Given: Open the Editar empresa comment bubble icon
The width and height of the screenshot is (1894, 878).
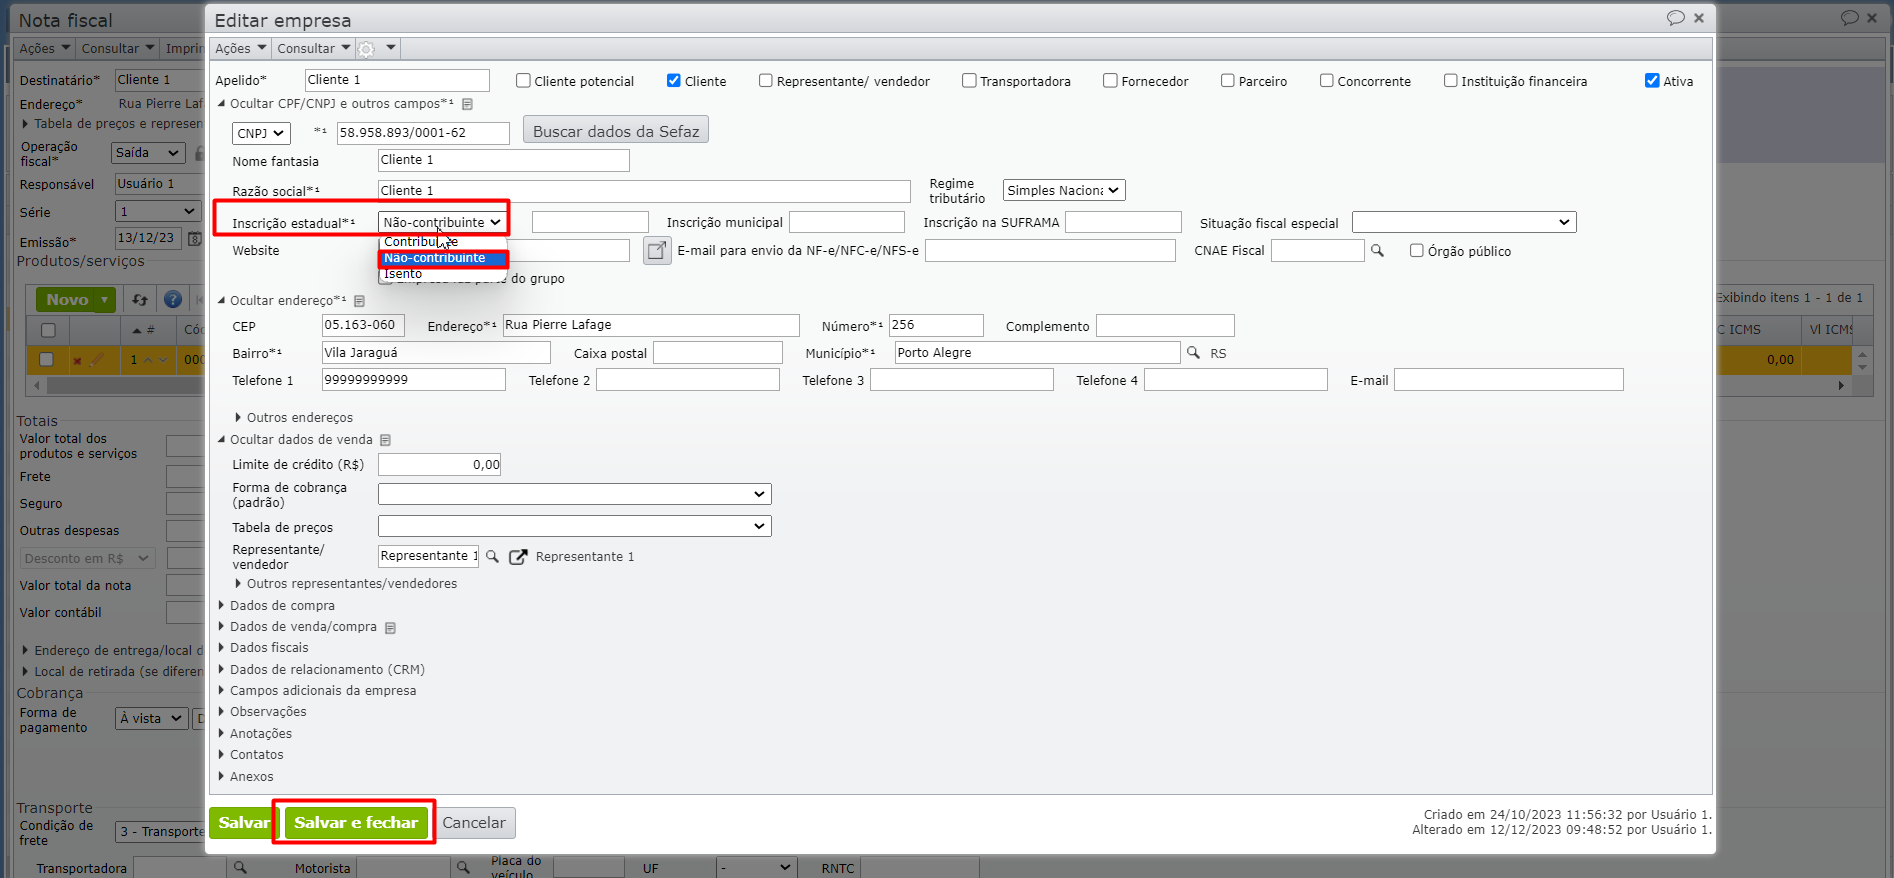Looking at the screenshot, I should click(1675, 18).
